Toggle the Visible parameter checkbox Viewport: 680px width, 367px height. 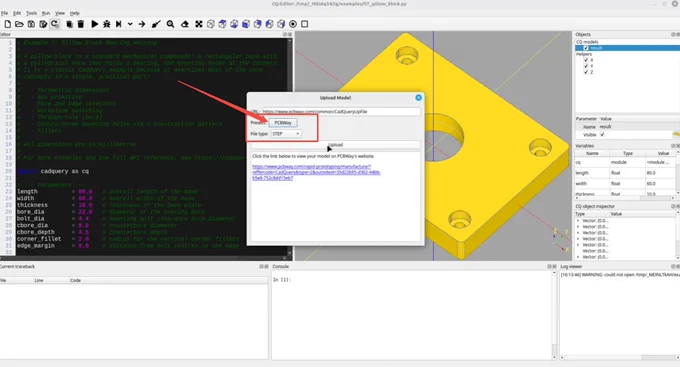coord(602,134)
